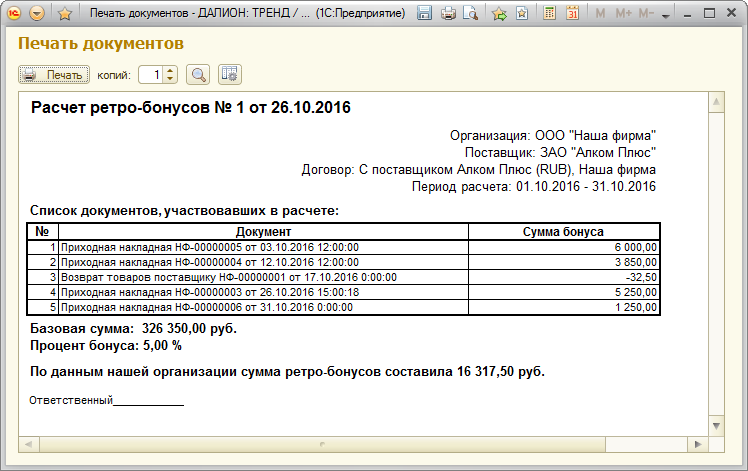This screenshot has height=471, width=748.
Task: Click the horizontal scrollbar right arrow
Action: coord(698,444)
